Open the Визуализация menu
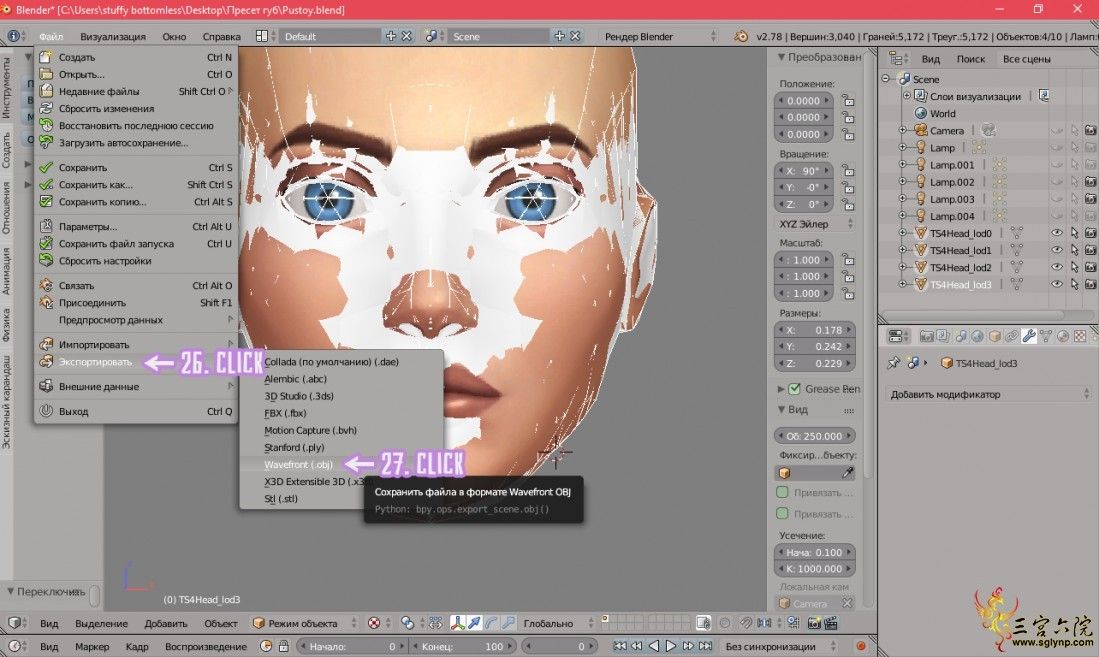This screenshot has width=1099, height=657. tap(113, 36)
